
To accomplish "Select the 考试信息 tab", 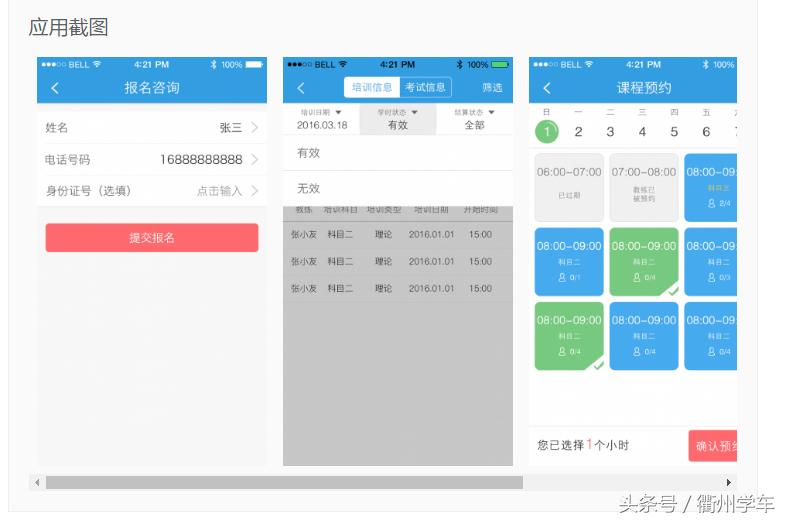I will tap(425, 87).
